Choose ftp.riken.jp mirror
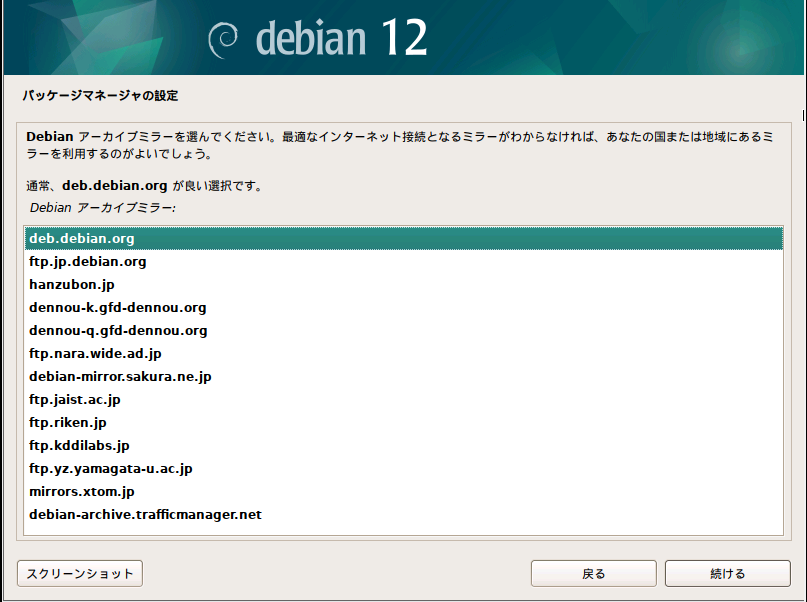Viewport: 807px width, 602px height. pyautogui.click(x=404, y=422)
